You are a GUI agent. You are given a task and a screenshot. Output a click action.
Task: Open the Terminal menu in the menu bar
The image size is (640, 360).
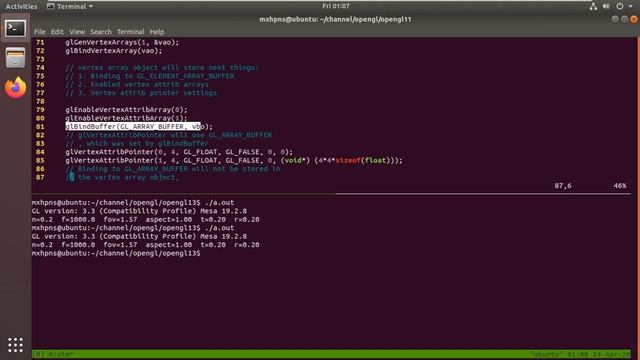click(x=131, y=32)
